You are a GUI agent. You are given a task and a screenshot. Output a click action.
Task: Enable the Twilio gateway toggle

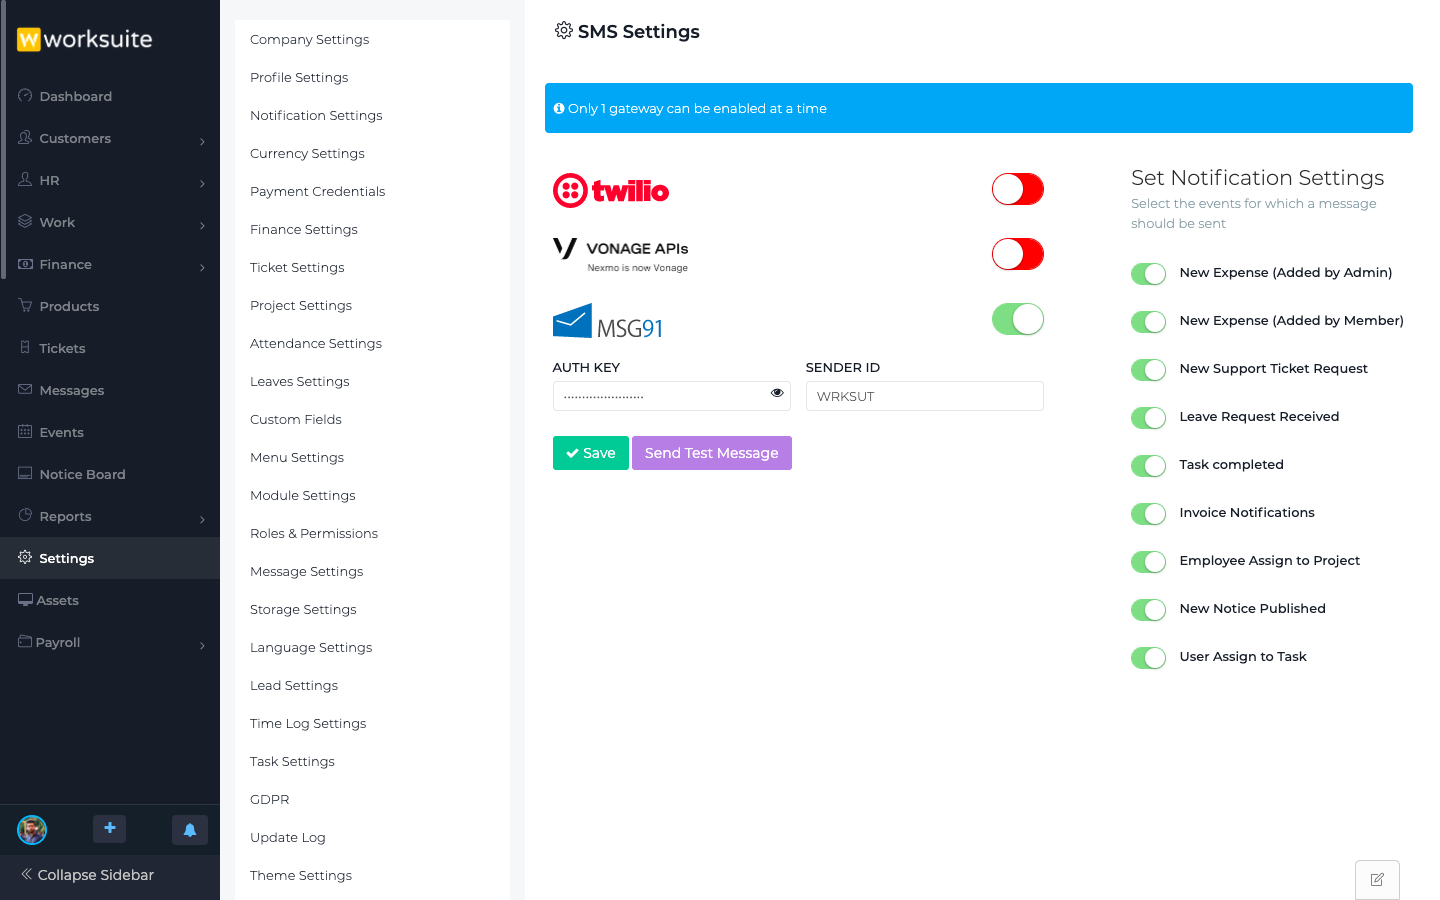1017,189
